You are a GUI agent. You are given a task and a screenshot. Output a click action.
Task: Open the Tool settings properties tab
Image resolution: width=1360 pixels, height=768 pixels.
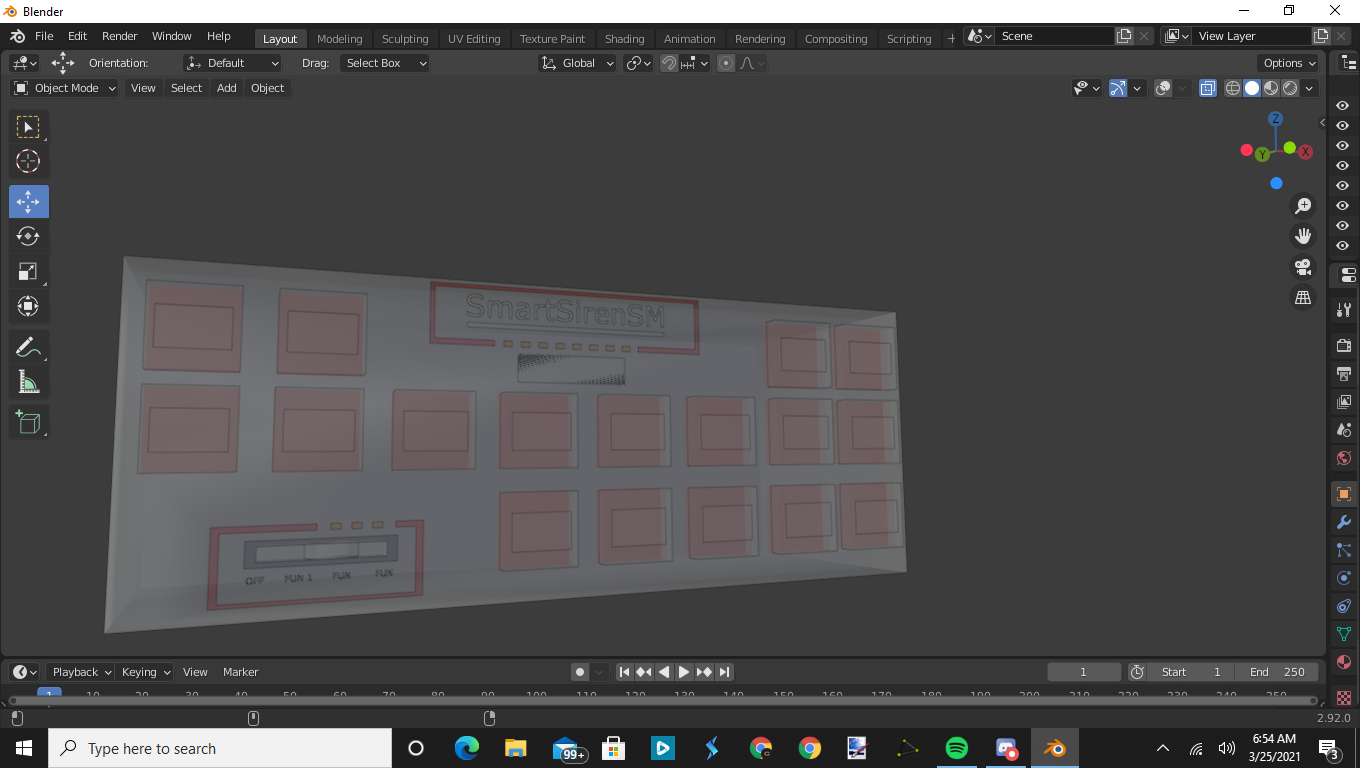tap(1344, 310)
